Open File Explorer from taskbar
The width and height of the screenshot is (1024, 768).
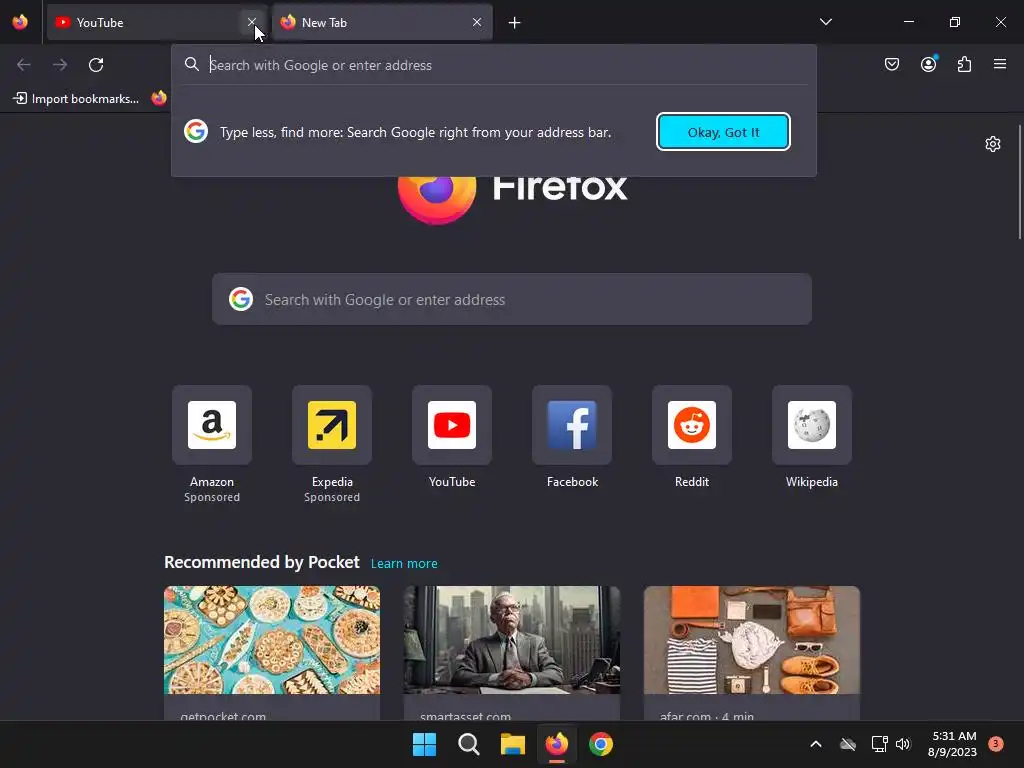pyautogui.click(x=513, y=744)
